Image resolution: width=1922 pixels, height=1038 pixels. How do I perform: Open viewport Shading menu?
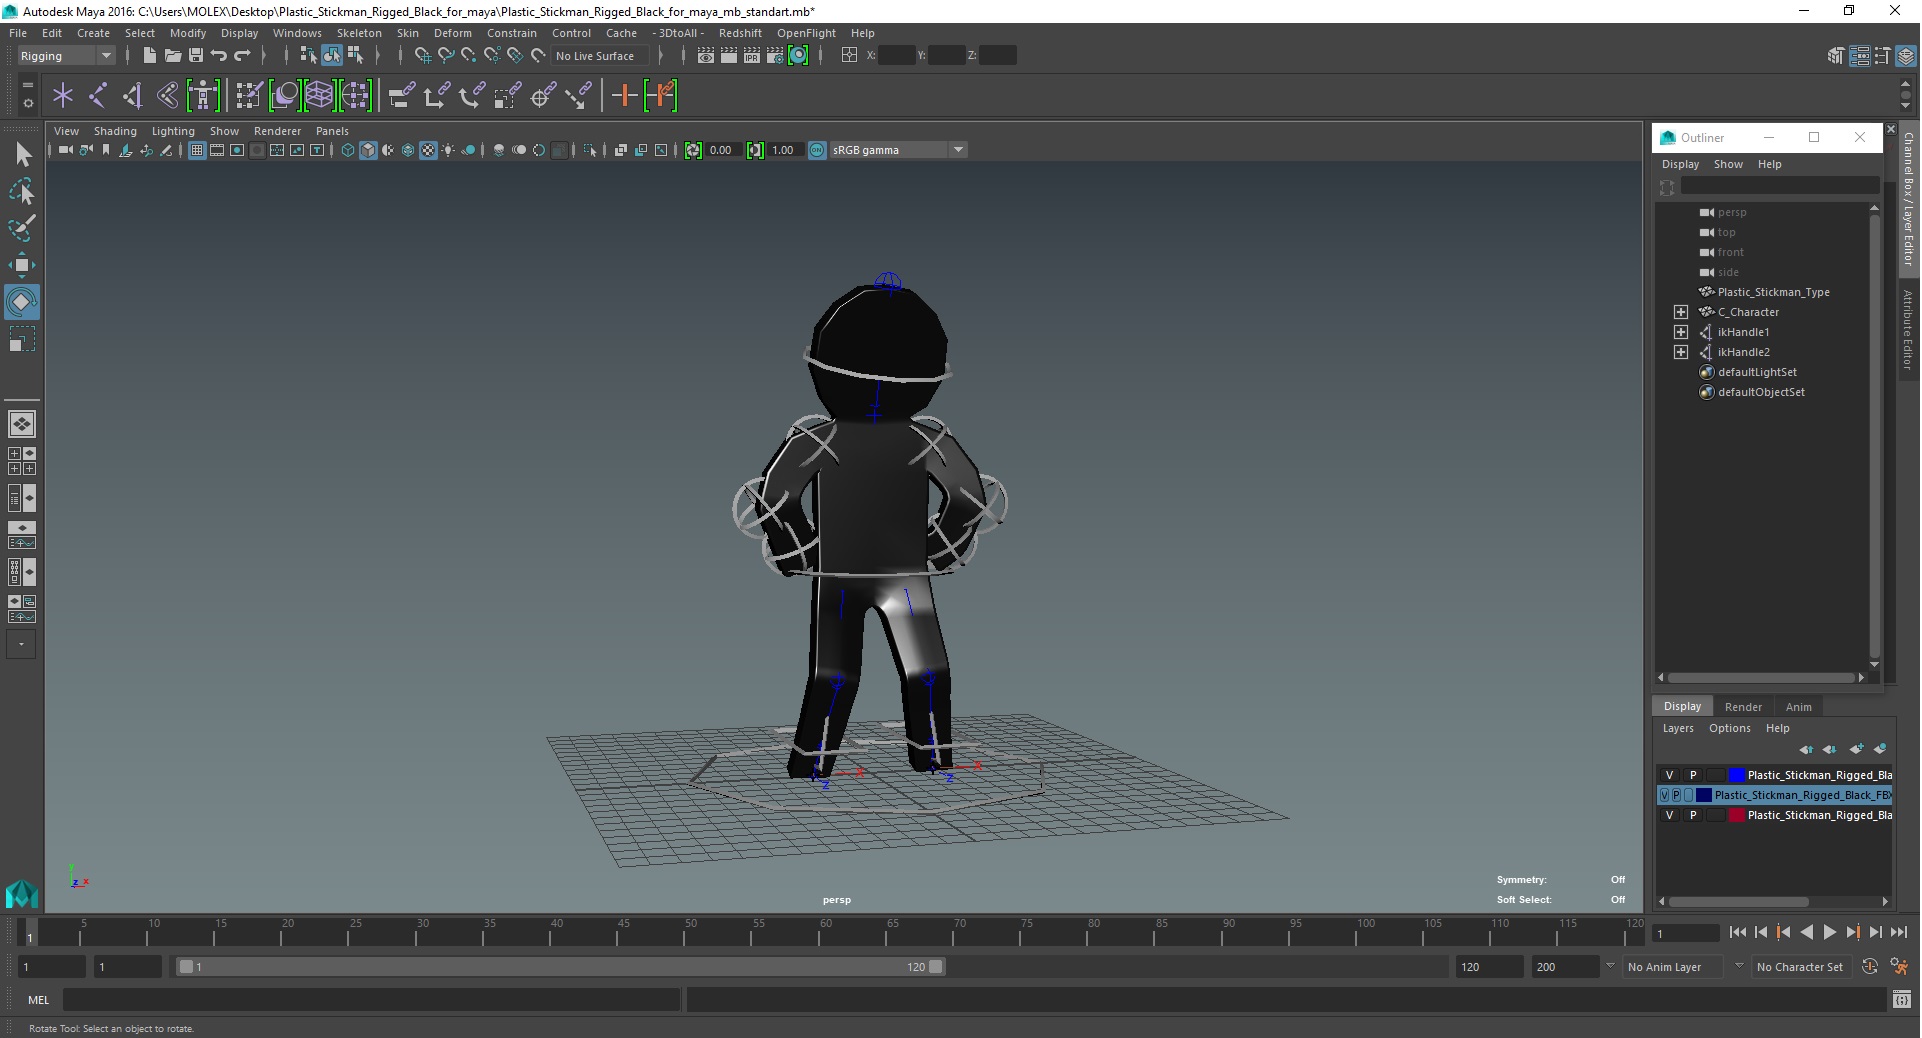coord(115,131)
